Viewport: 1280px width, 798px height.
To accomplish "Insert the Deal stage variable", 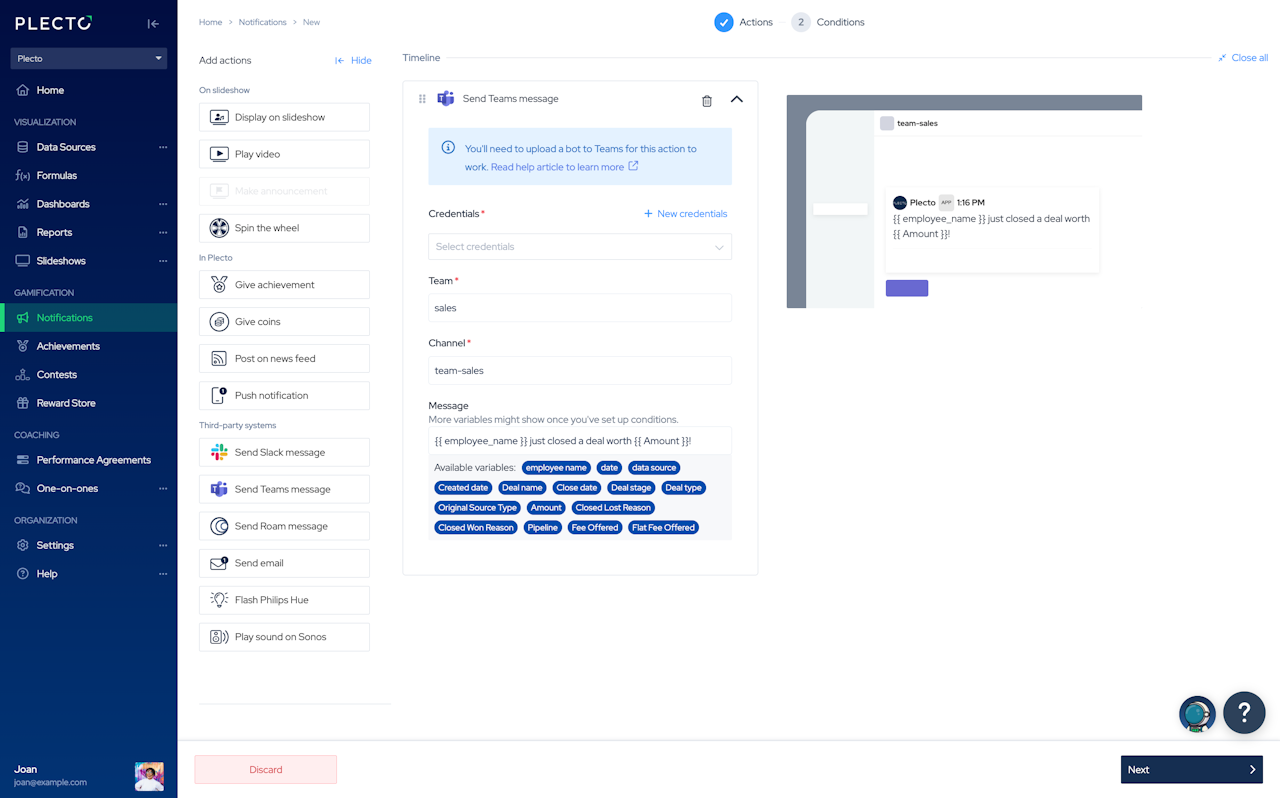I will click(631, 488).
